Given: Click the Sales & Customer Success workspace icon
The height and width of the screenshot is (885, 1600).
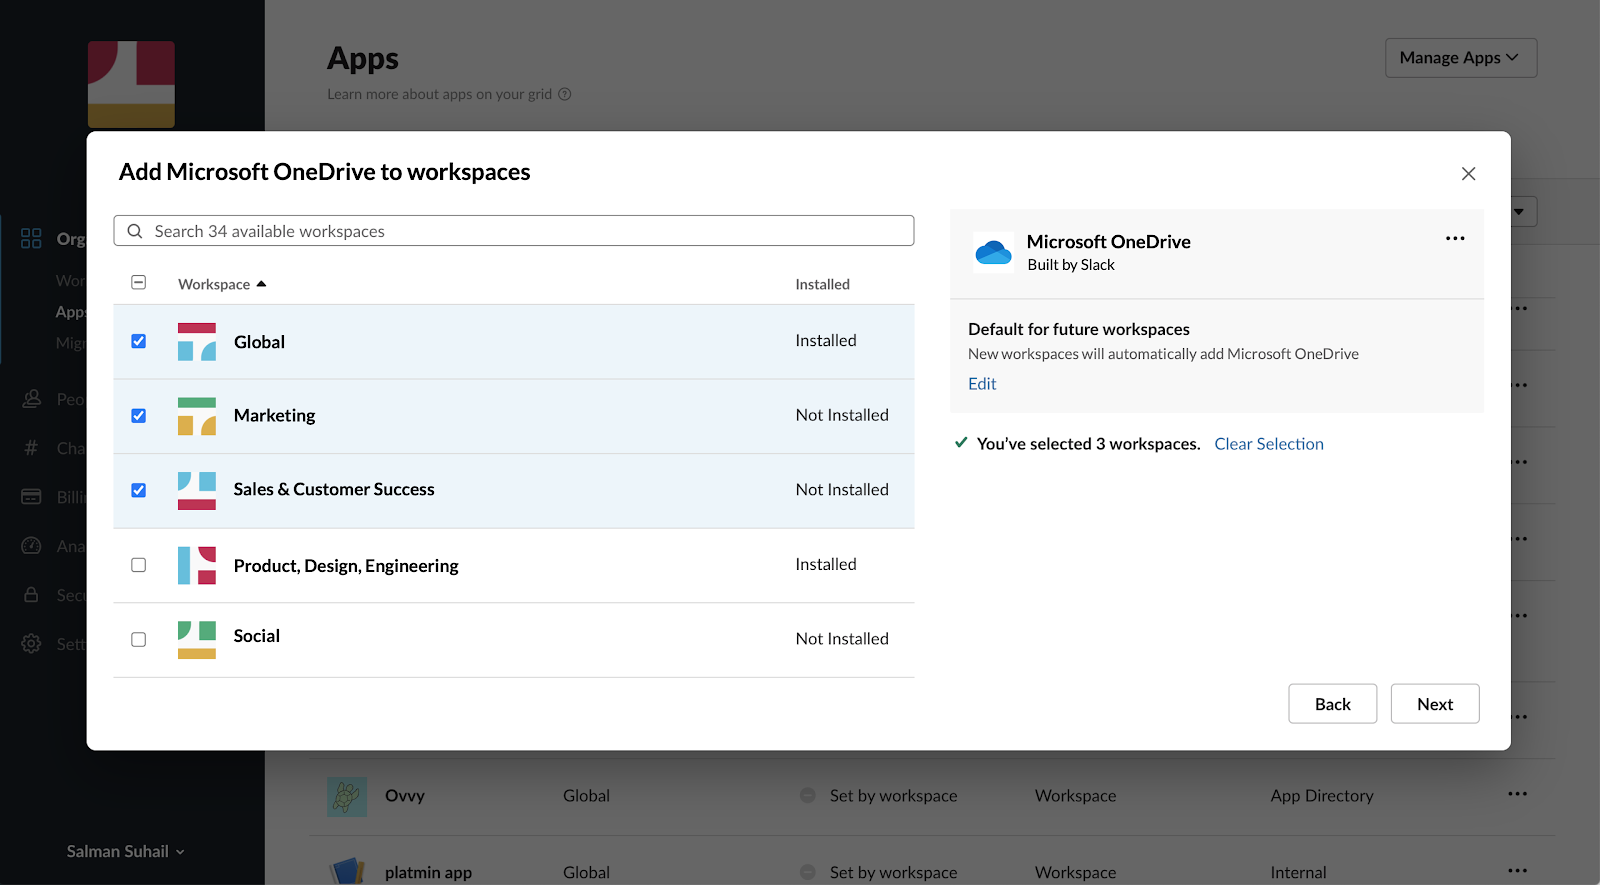Looking at the screenshot, I should tap(197, 491).
